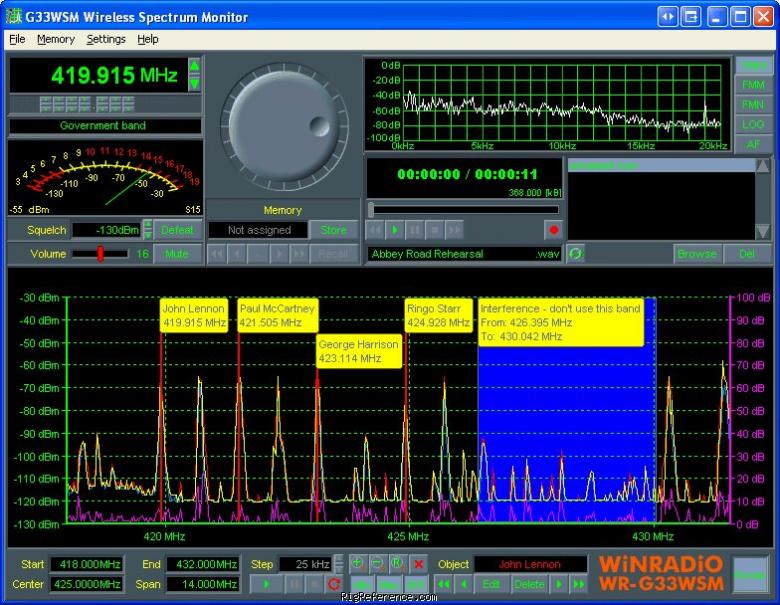Click the red Volume slider handle
Viewport: 780px width, 605px height.
pos(100,253)
